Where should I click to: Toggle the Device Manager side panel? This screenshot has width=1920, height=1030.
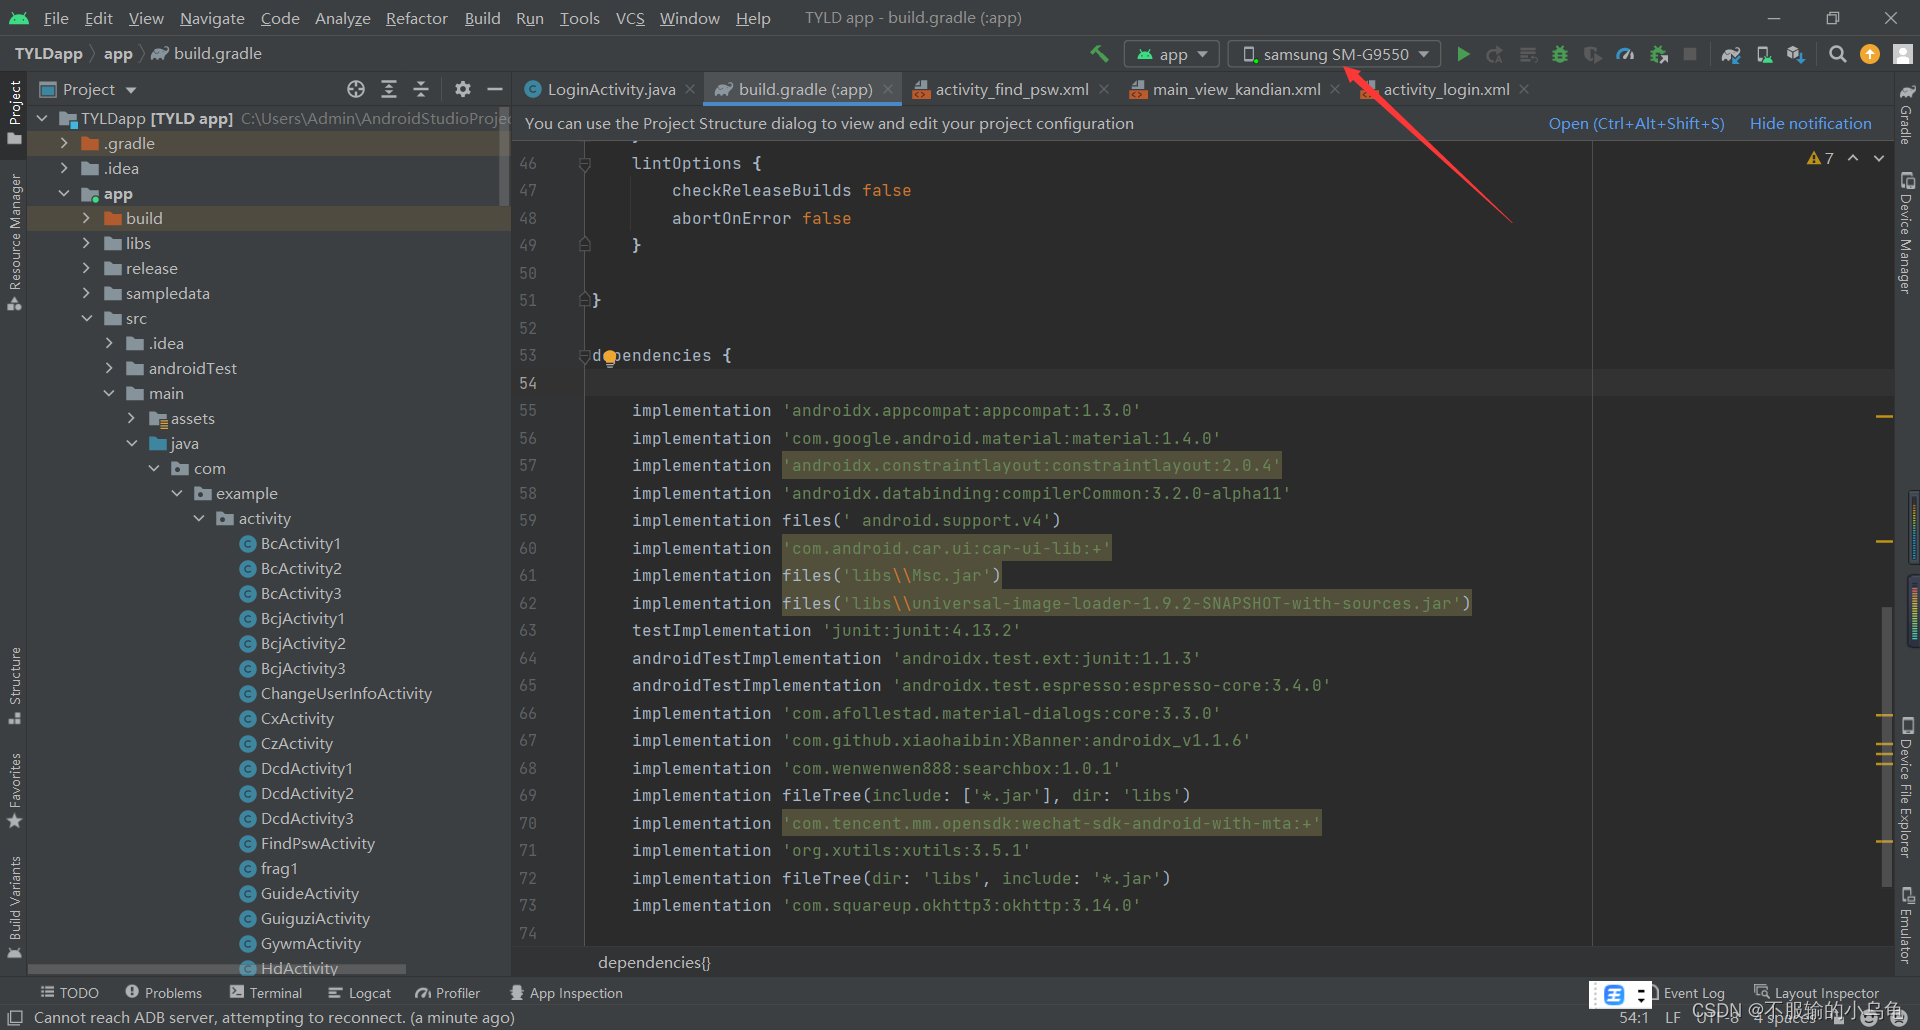click(x=1907, y=233)
